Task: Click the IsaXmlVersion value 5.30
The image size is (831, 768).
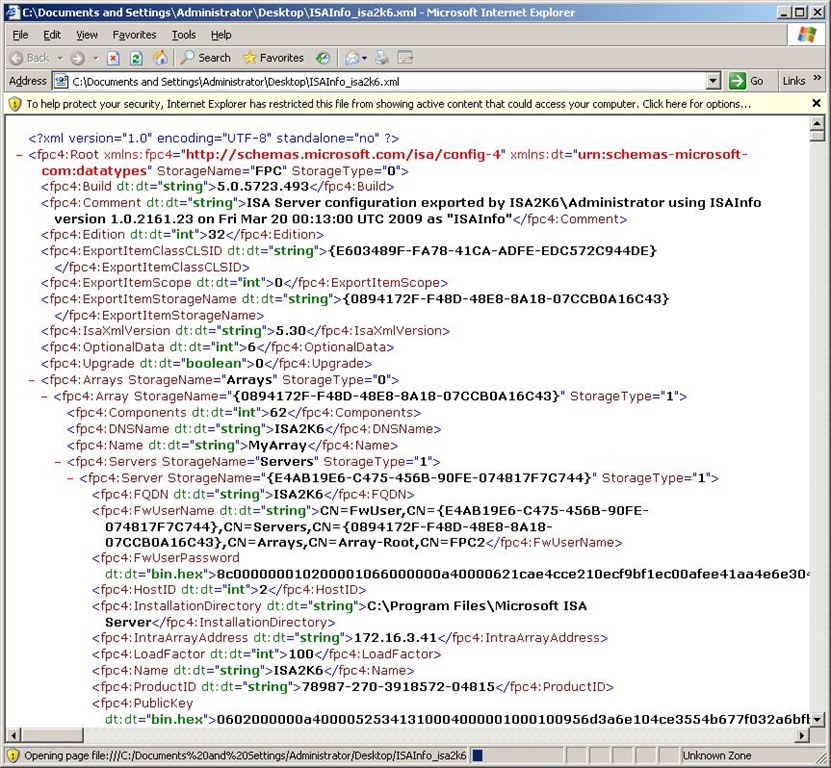Action: (x=291, y=331)
